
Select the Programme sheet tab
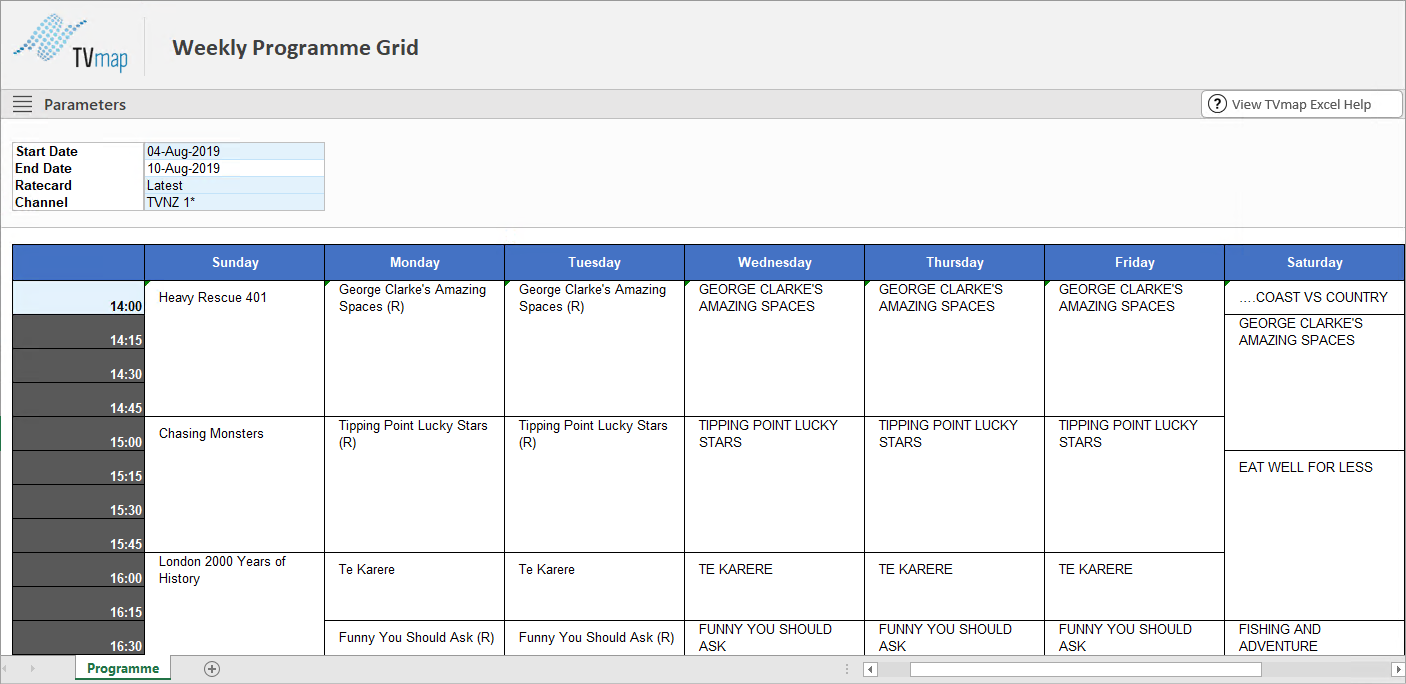pyautogui.click(x=123, y=668)
